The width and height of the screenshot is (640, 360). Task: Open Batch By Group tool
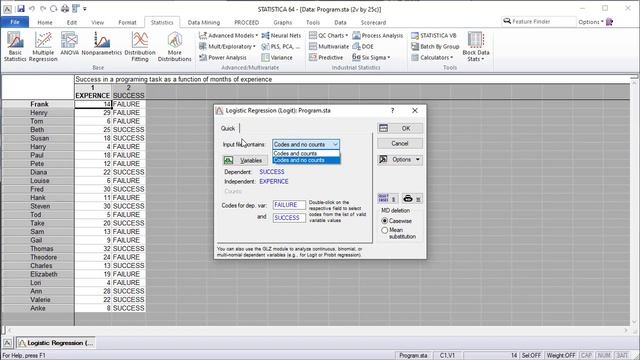[435, 47]
